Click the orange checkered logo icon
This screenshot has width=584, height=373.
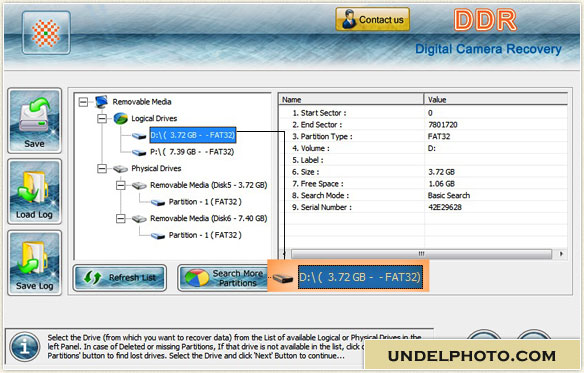point(46,33)
